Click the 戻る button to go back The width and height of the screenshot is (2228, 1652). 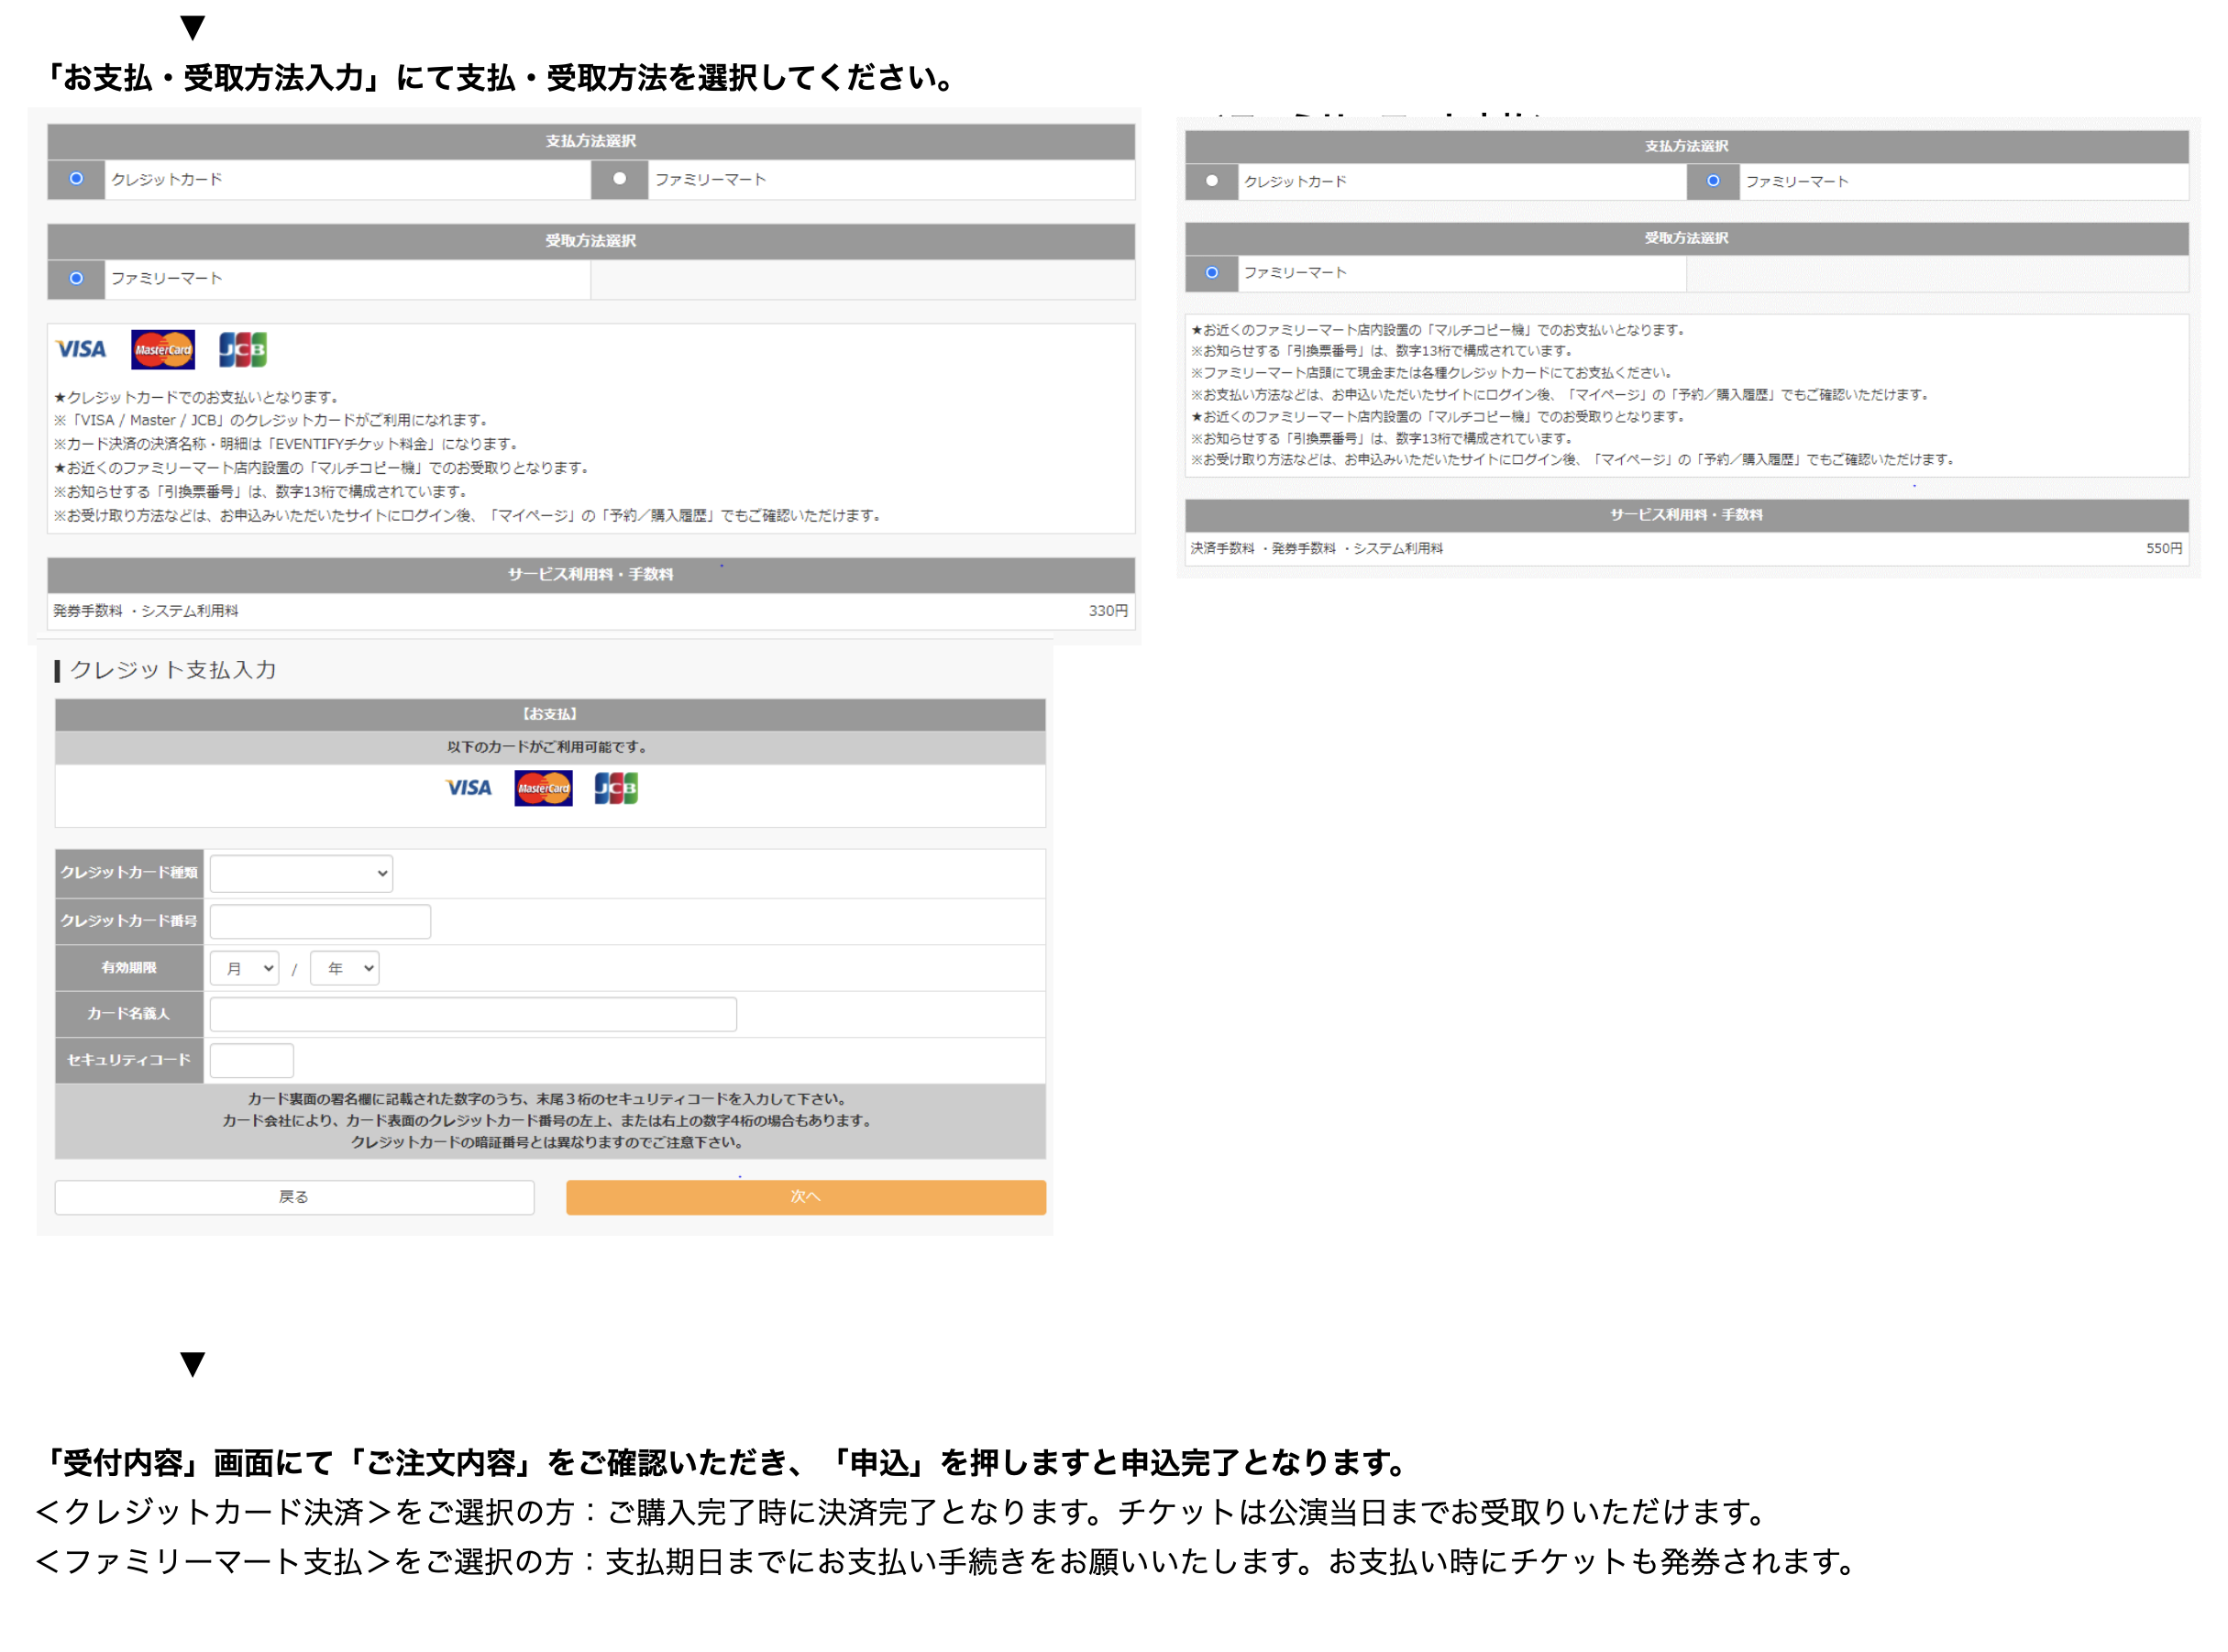295,1197
